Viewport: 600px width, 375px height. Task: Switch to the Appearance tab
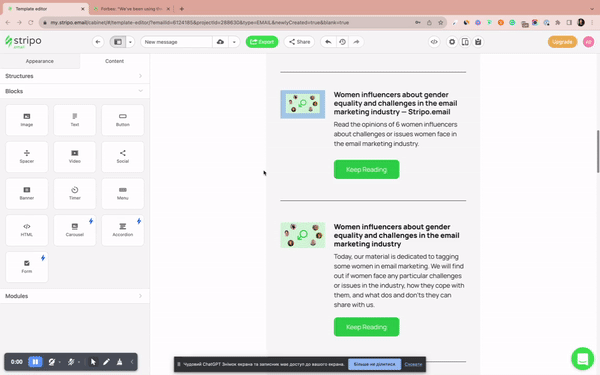tap(40, 61)
